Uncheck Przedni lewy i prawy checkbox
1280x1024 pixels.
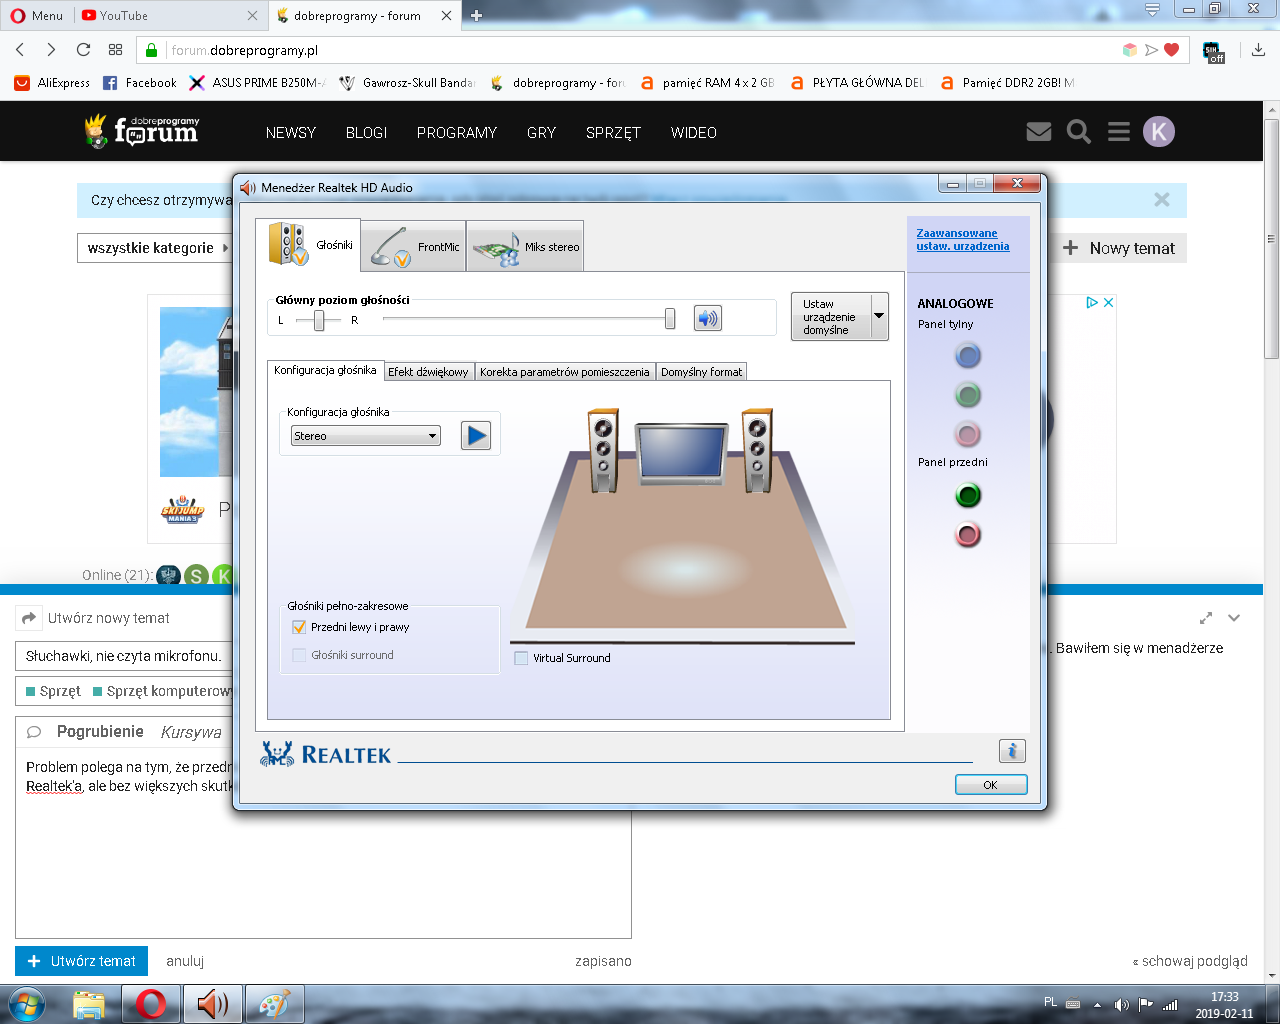pyautogui.click(x=299, y=627)
